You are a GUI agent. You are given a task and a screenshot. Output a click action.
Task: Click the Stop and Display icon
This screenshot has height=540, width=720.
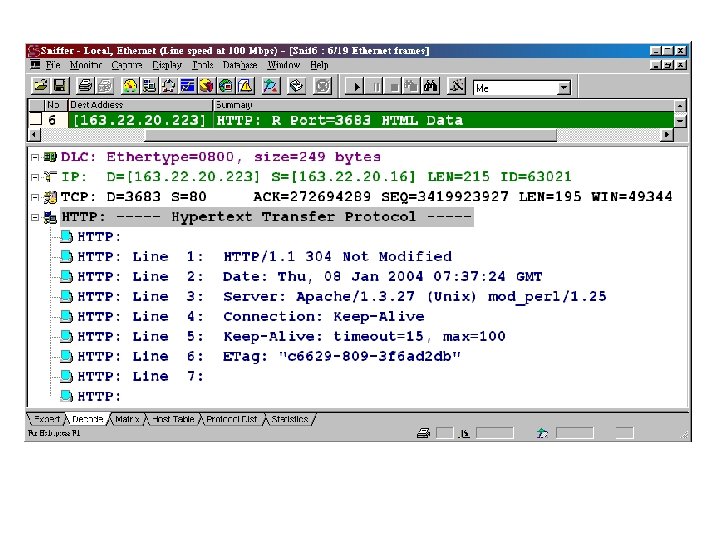coord(411,86)
